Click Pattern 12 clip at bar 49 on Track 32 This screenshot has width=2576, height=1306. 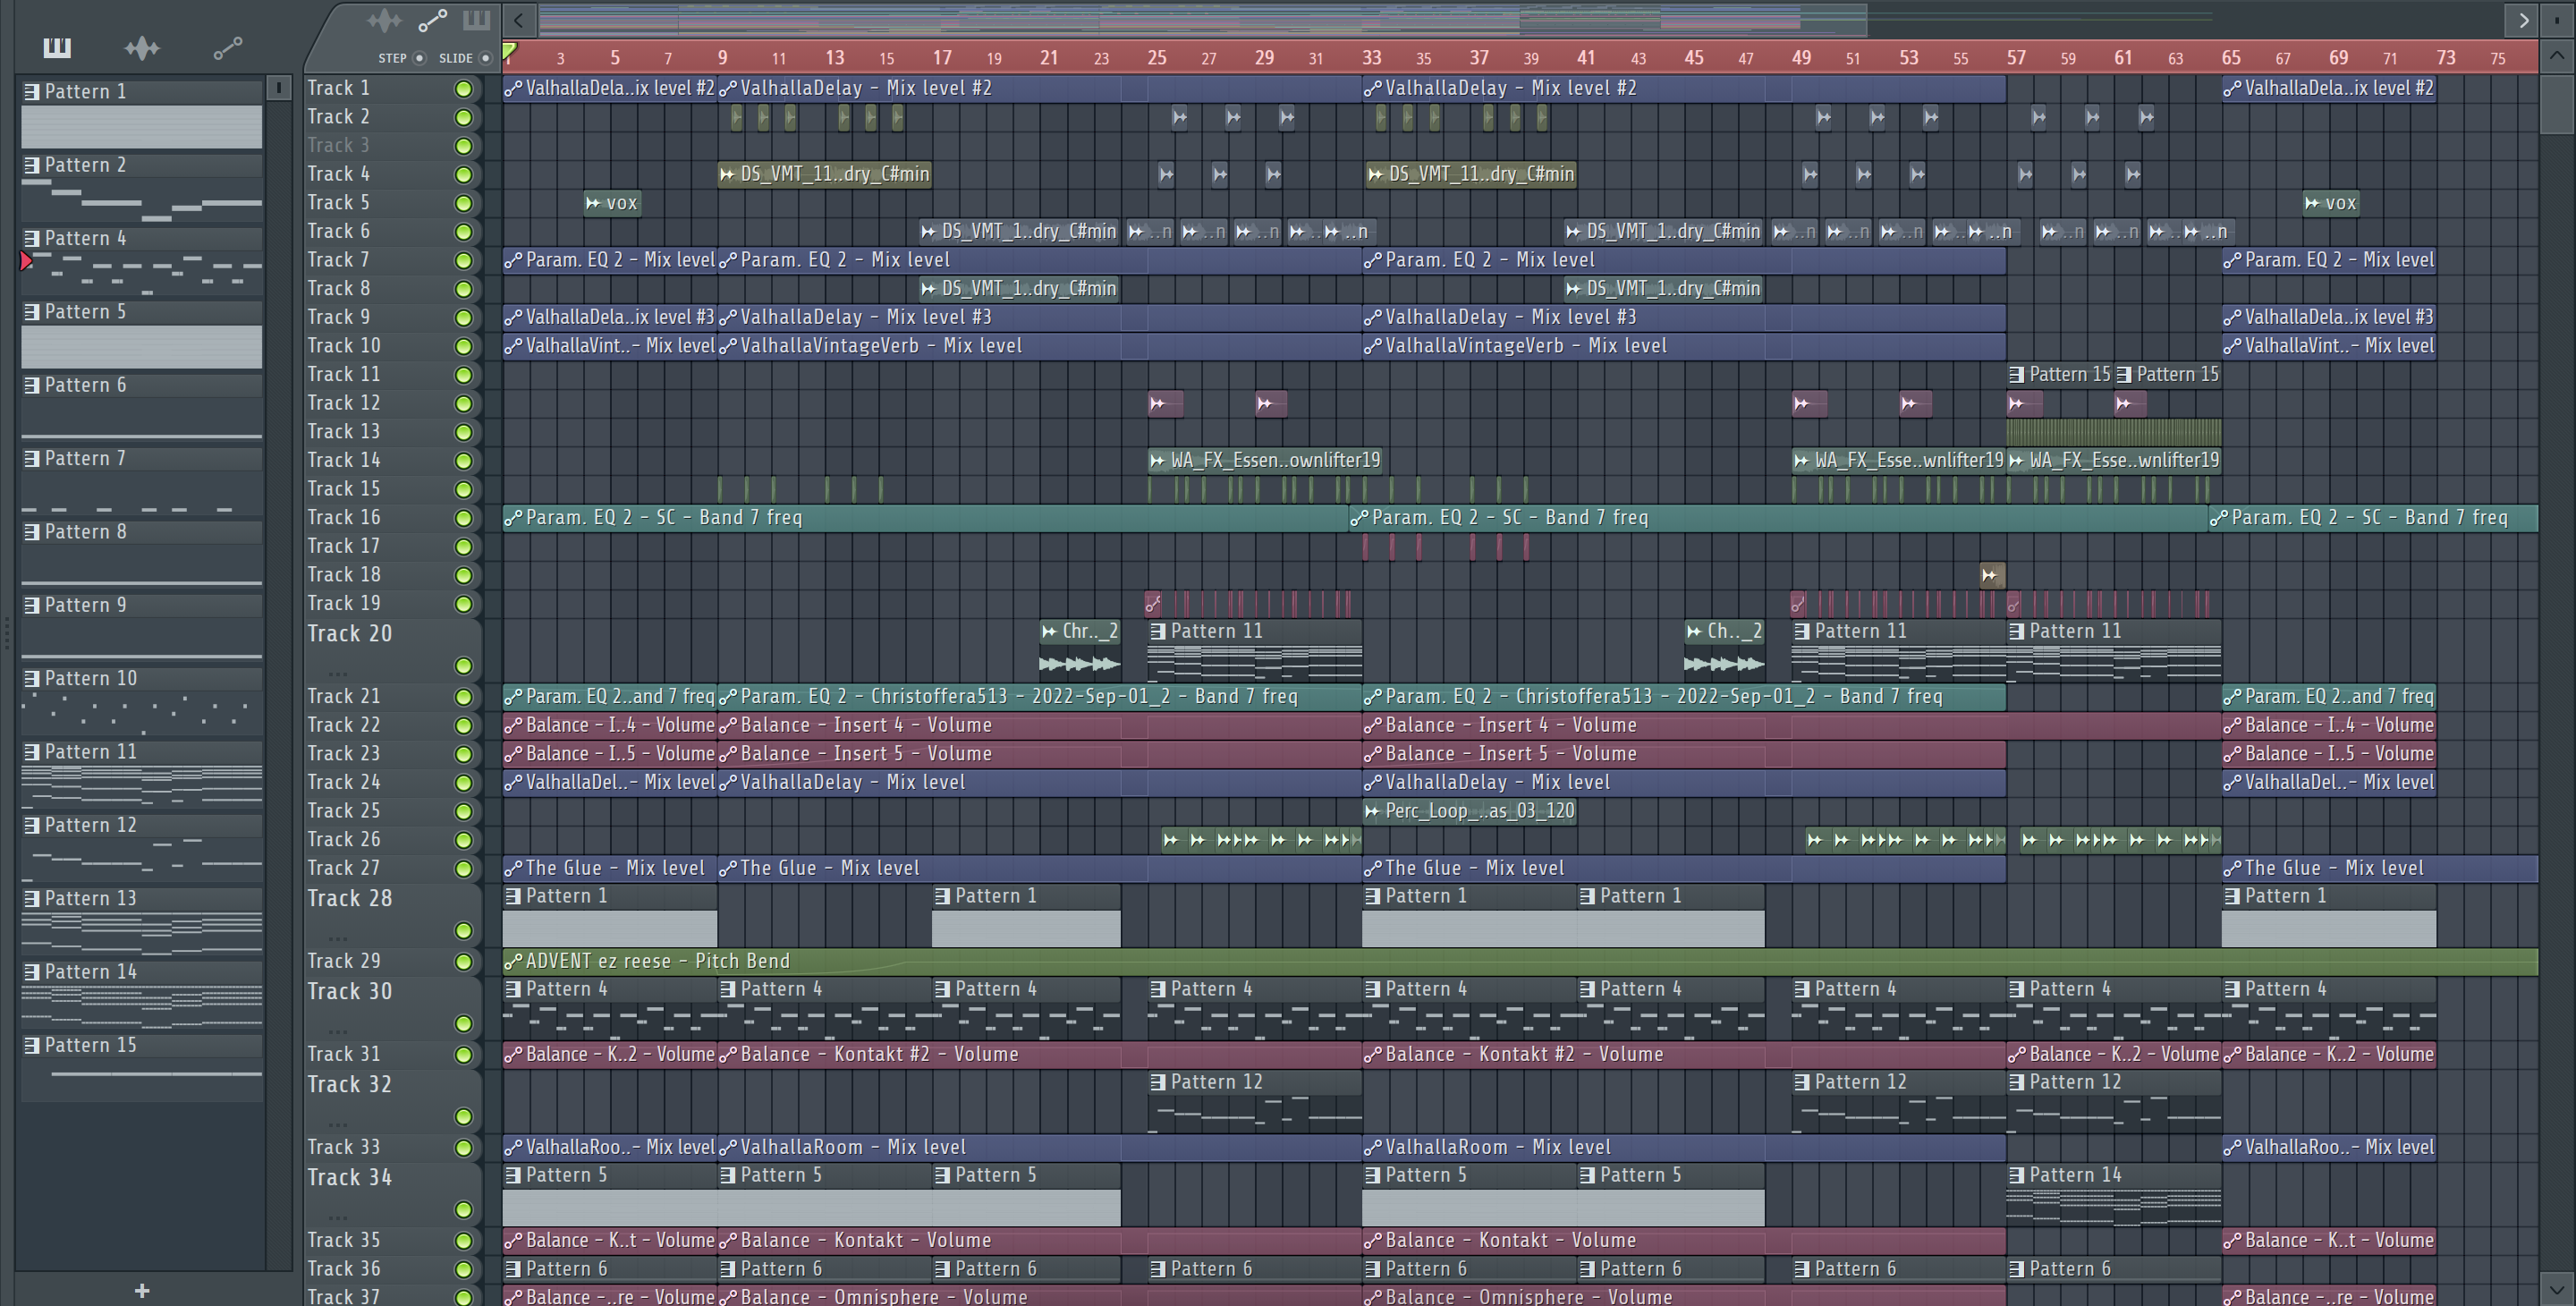tap(1898, 1102)
